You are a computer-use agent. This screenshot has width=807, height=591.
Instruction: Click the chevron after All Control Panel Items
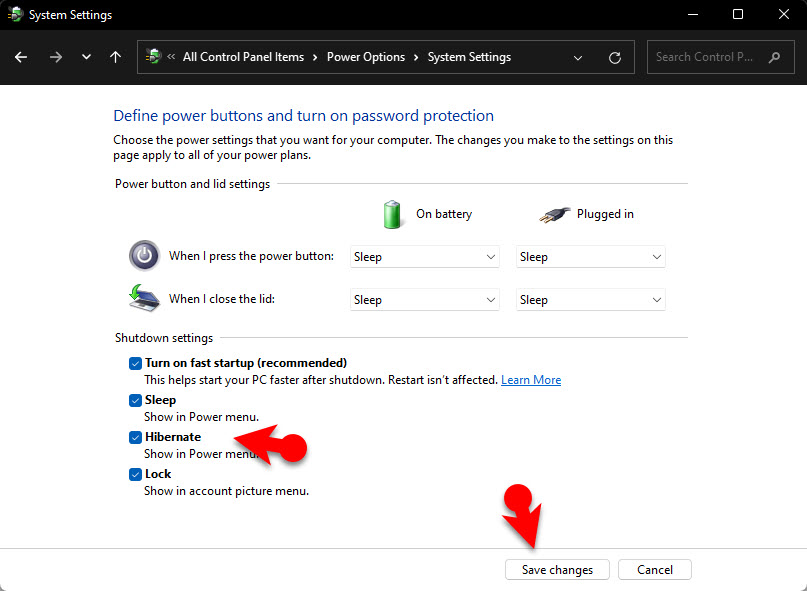(x=315, y=58)
